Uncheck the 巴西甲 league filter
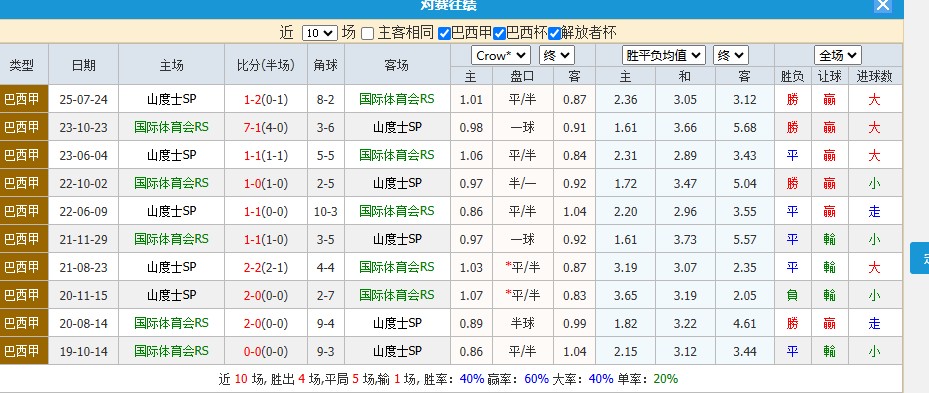This screenshot has height=393, width=929. click(x=444, y=34)
